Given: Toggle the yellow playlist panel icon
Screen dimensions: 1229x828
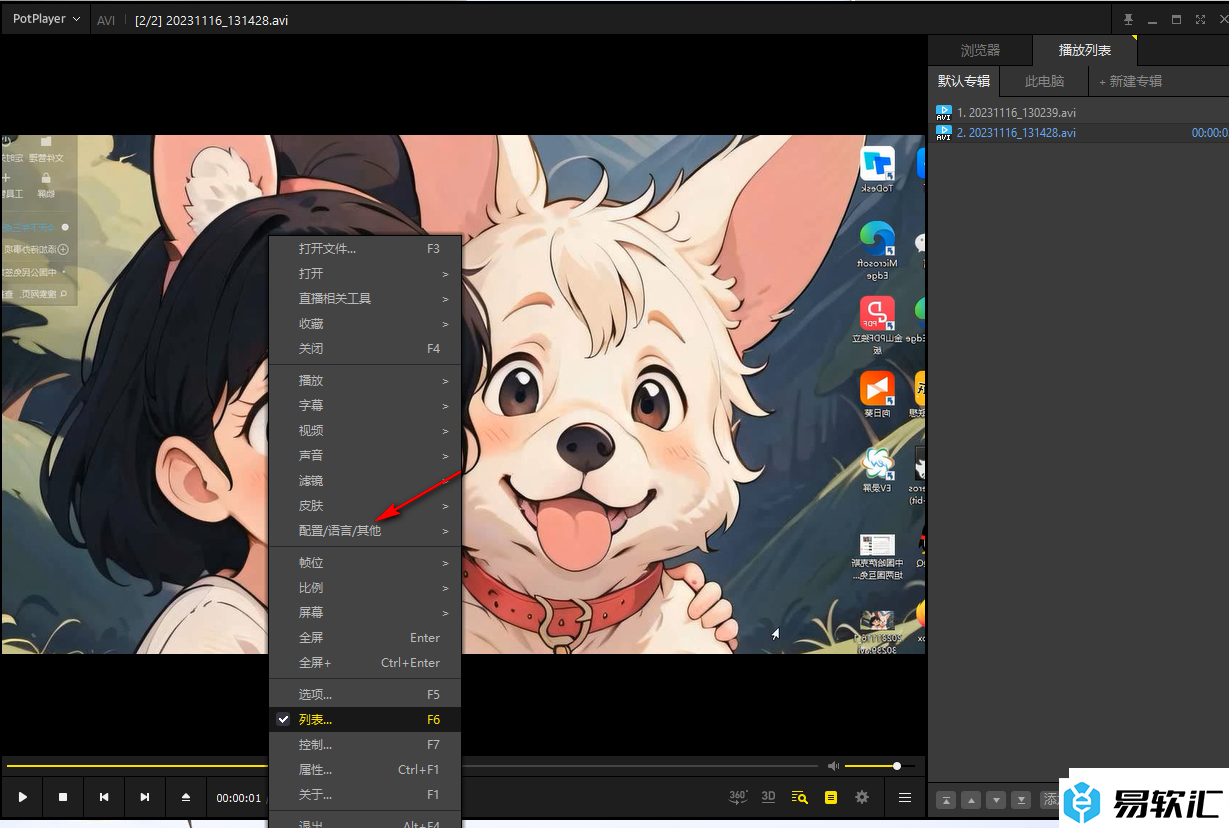Looking at the screenshot, I should tap(830, 797).
